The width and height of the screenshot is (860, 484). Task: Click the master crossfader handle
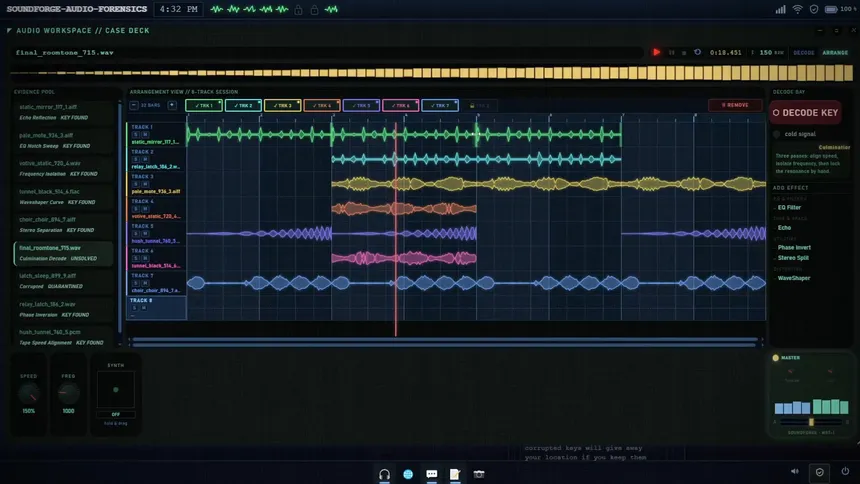click(x=811, y=422)
